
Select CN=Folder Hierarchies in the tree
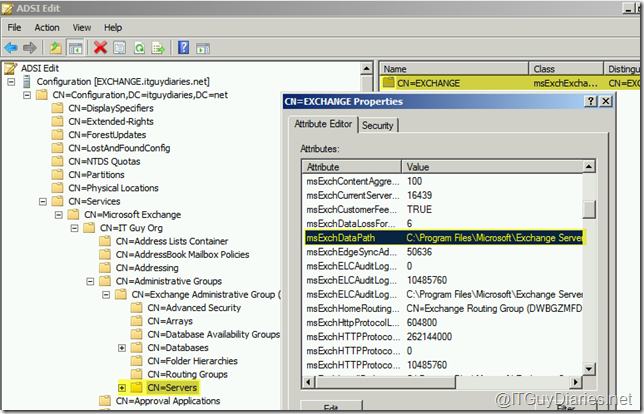tap(192, 361)
